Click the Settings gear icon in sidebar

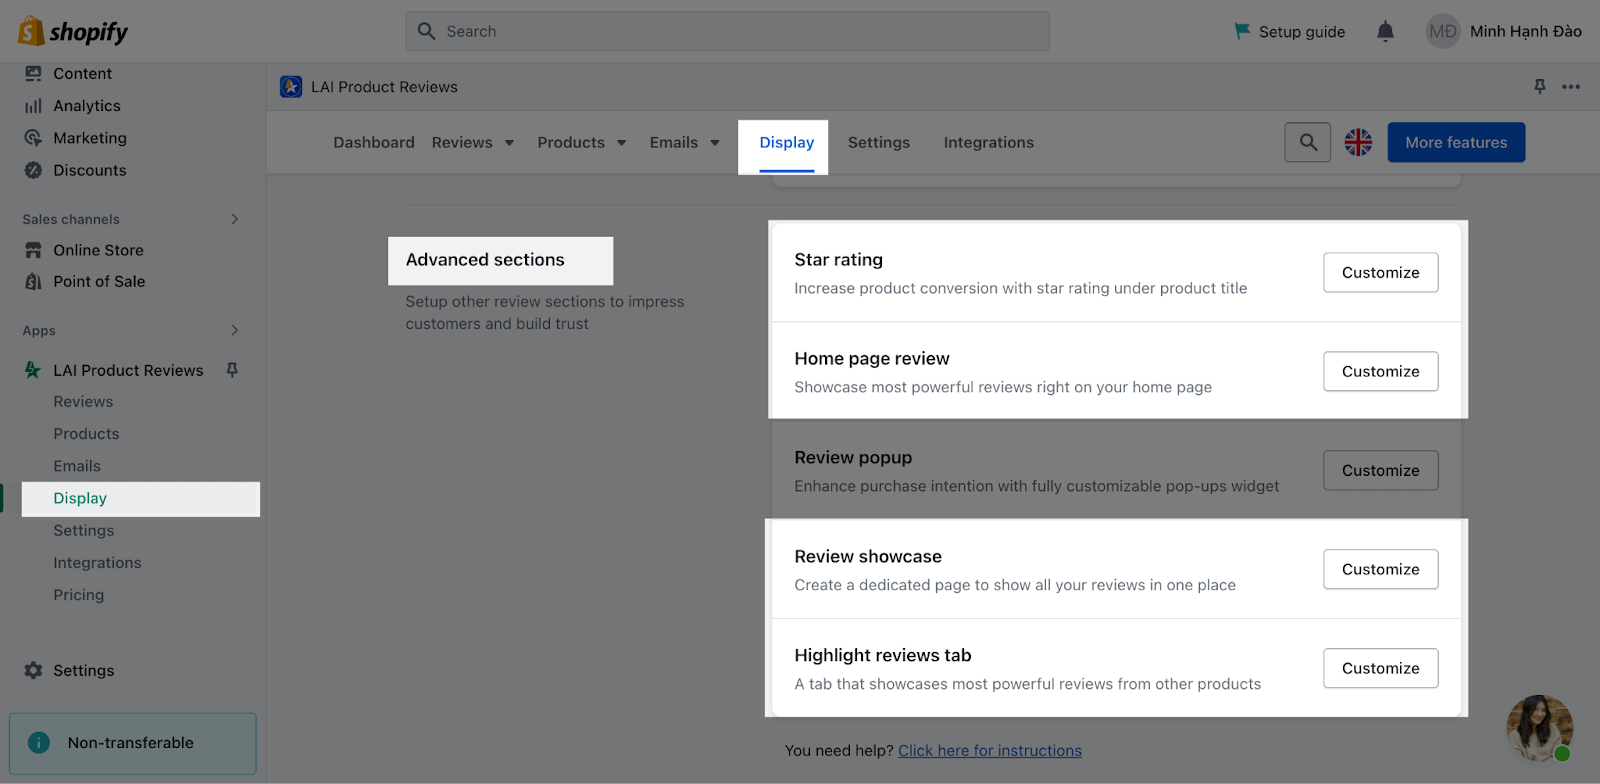33,670
